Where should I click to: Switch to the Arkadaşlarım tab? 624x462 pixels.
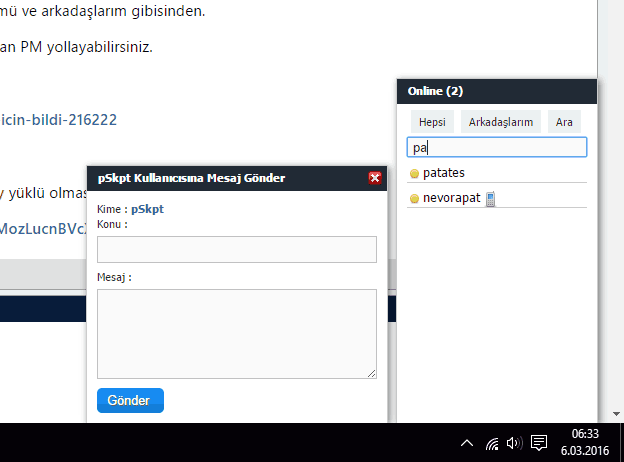tap(501, 122)
